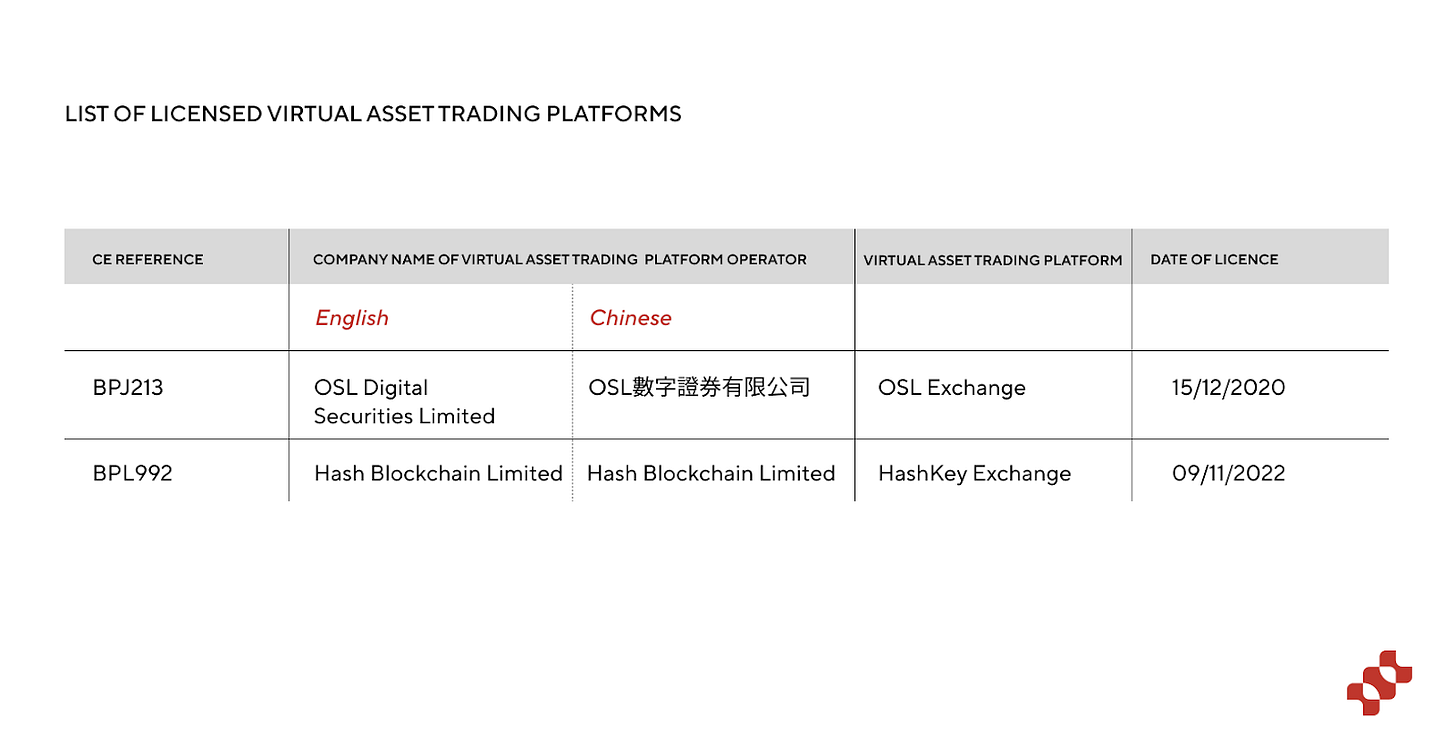Click the empty cell below Date of Licence header
Screen dimensions: 1456x746
[x=1260, y=318]
